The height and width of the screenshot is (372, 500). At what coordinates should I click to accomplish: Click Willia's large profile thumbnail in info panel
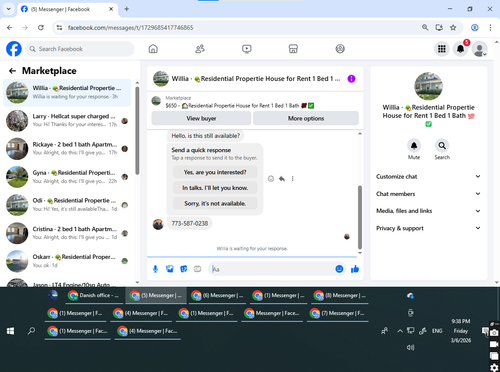(x=428, y=86)
